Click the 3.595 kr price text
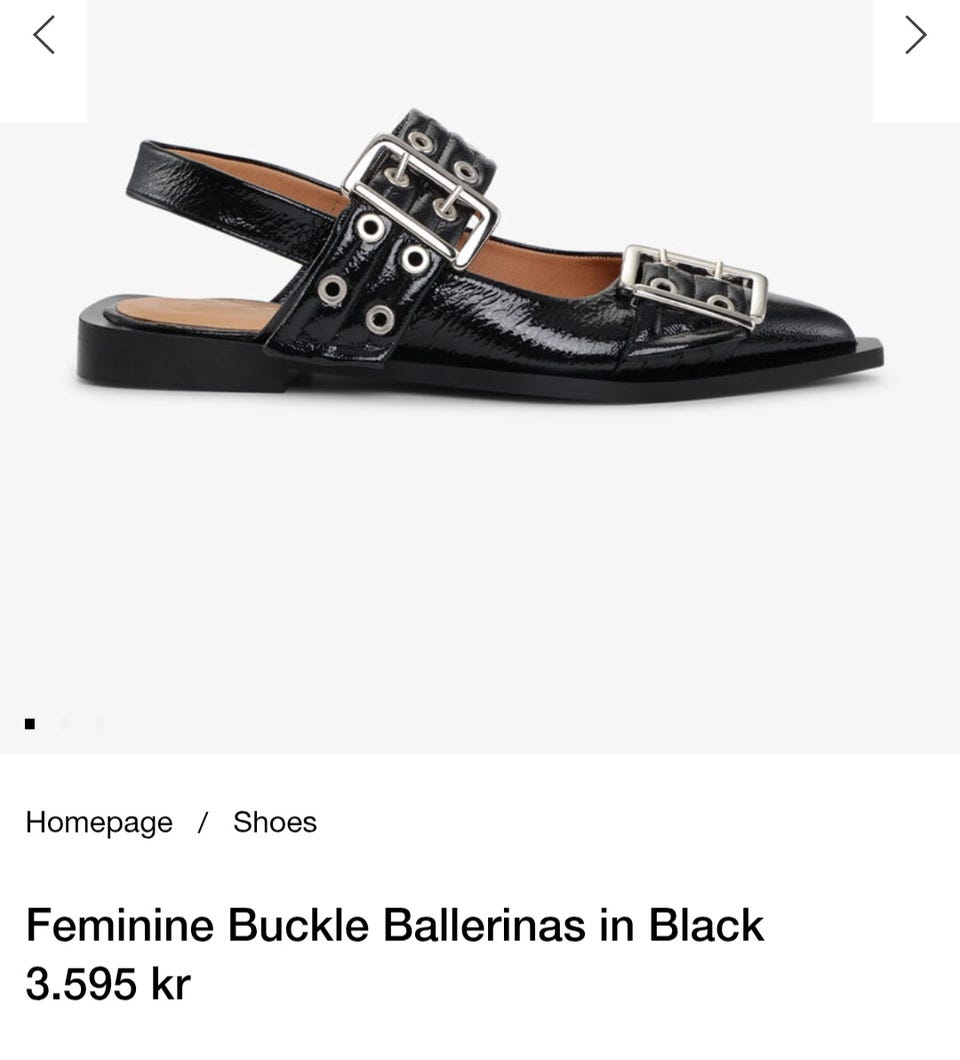960x1060 pixels. click(108, 984)
